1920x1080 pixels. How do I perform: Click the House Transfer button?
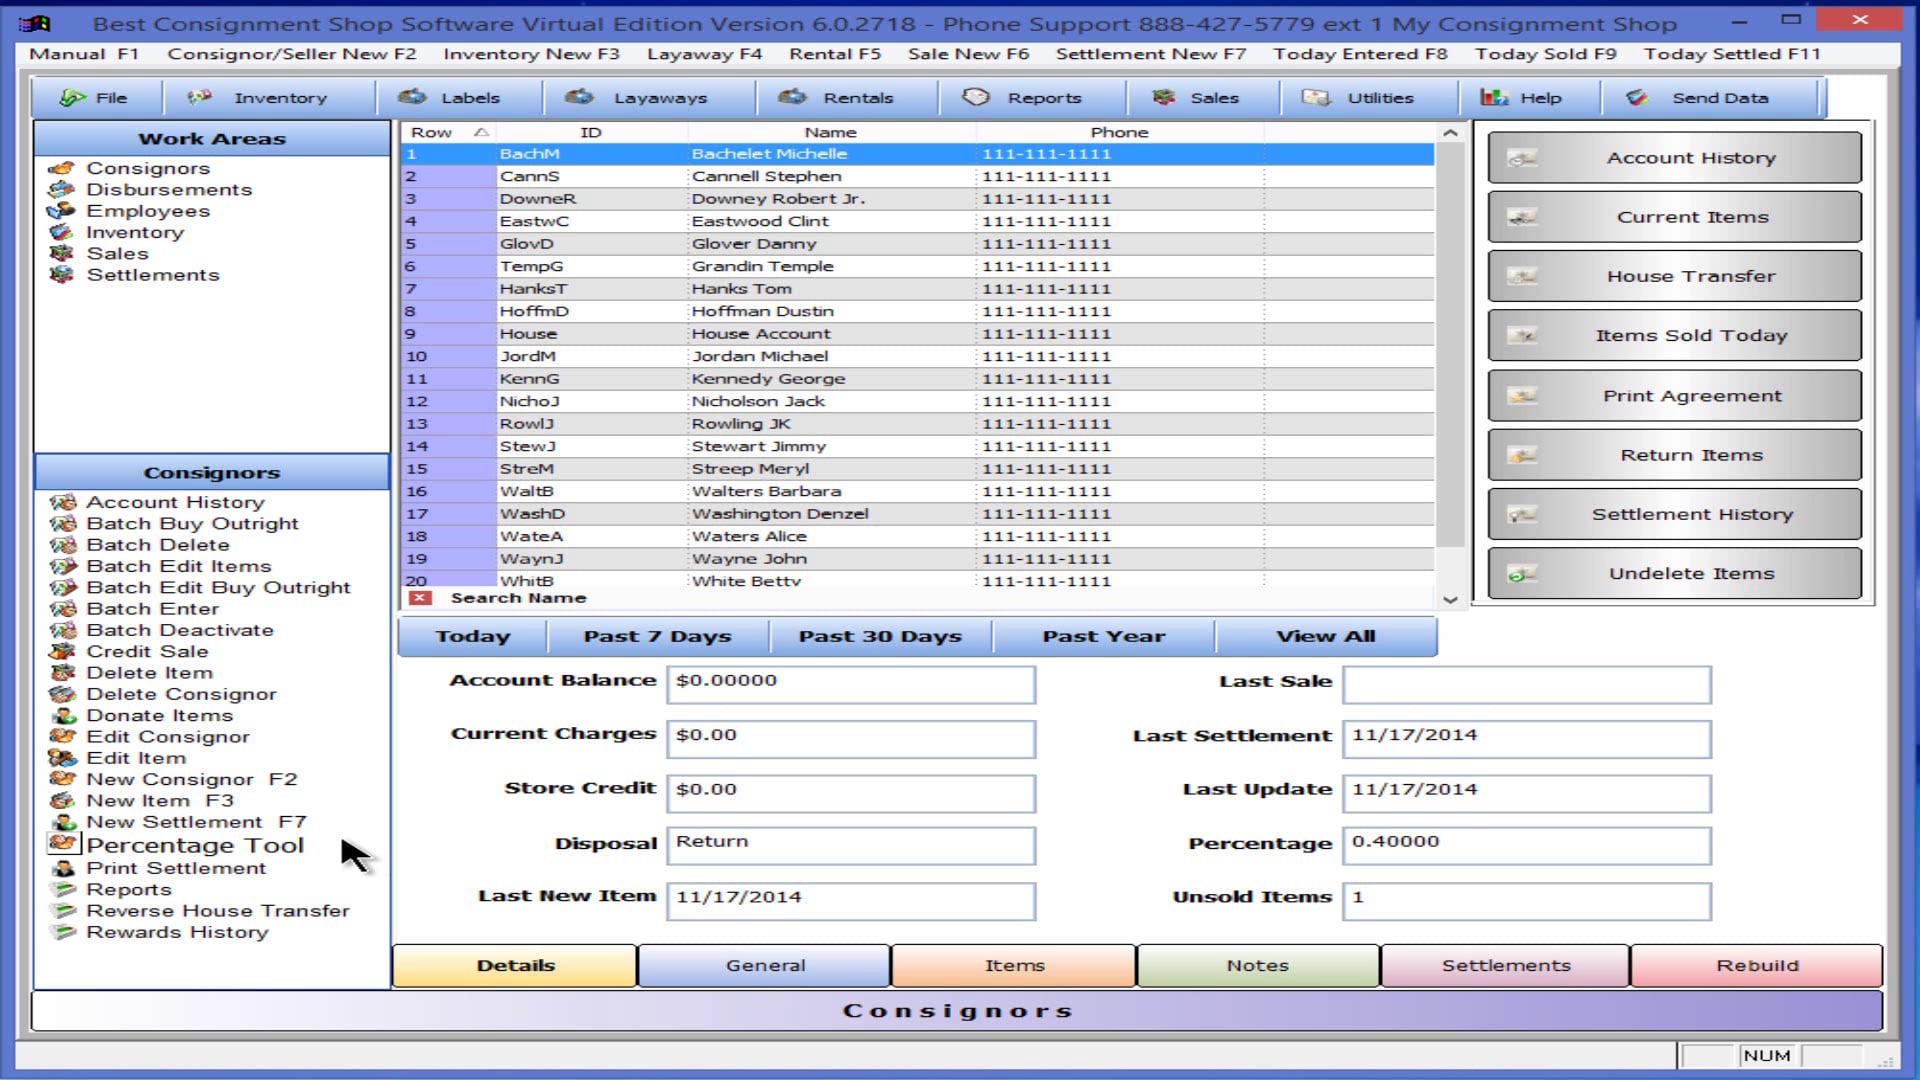[x=1675, y=276]
